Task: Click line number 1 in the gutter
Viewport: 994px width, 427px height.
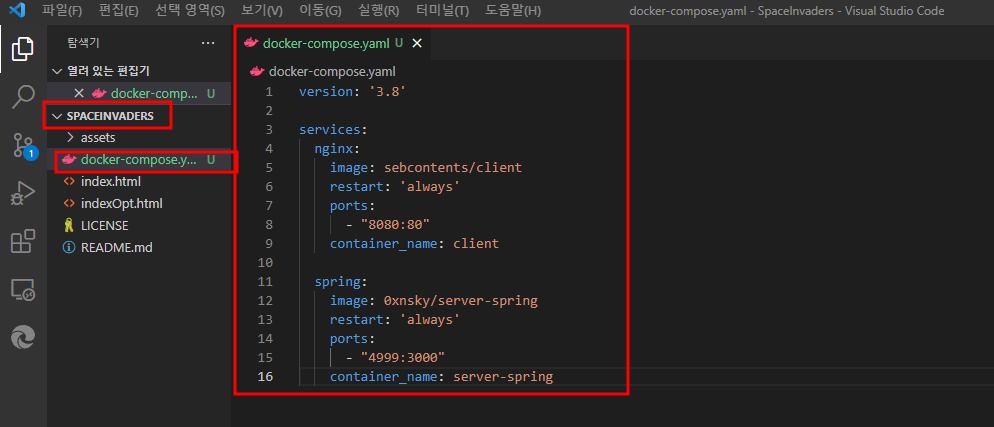Action: point(269,92)
